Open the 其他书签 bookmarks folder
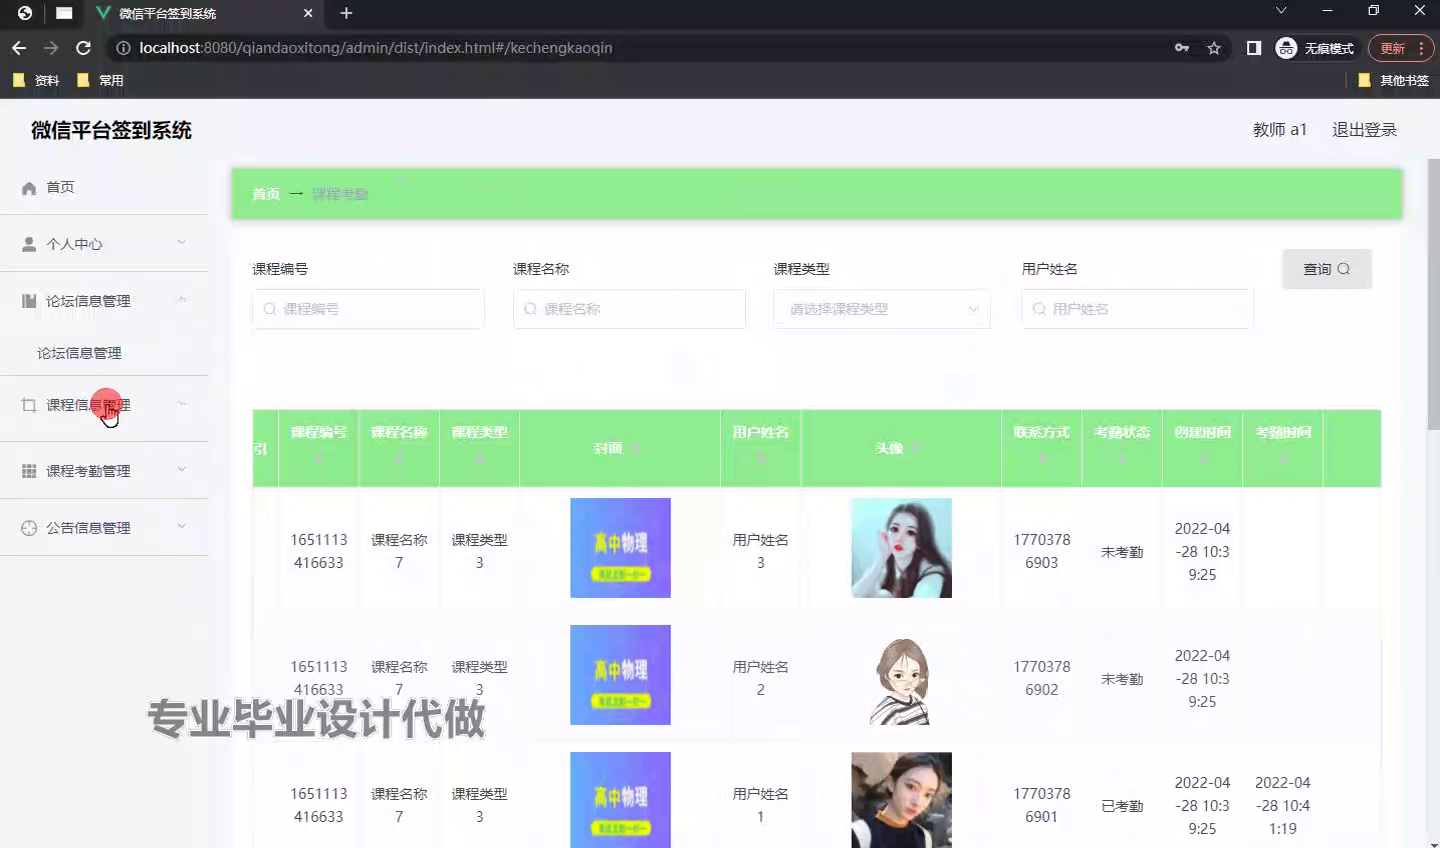 point(1394,80)
